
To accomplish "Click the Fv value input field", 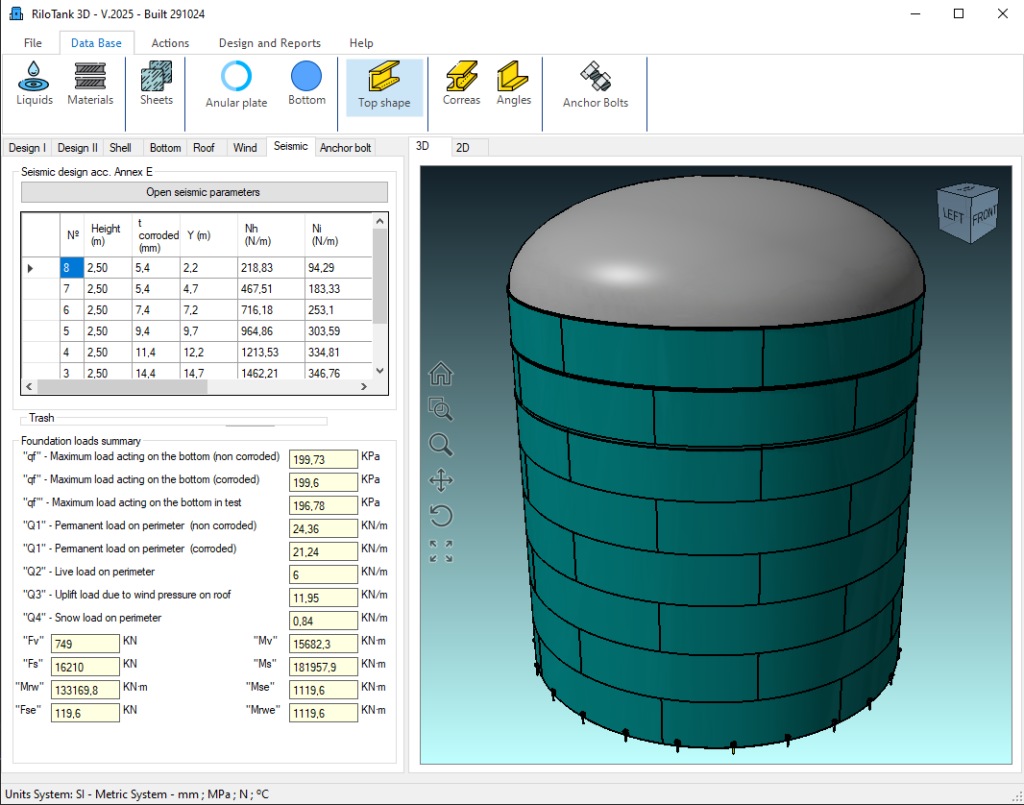I will point(84,645).
